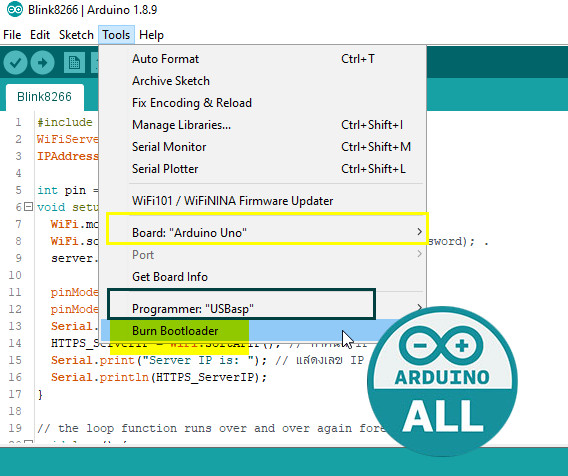Click the loop function comment on line 19
568x476 pixels.
click(x=211, y=428)
